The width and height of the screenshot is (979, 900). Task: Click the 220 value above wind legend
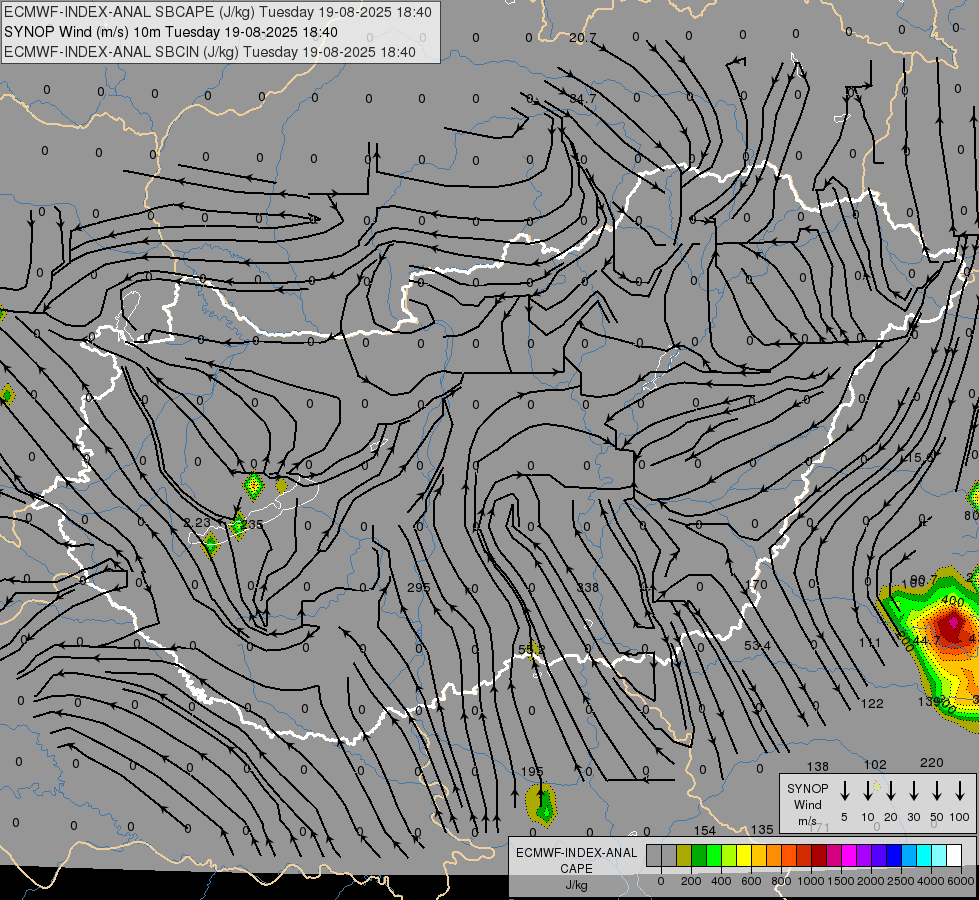click(932, 762)
